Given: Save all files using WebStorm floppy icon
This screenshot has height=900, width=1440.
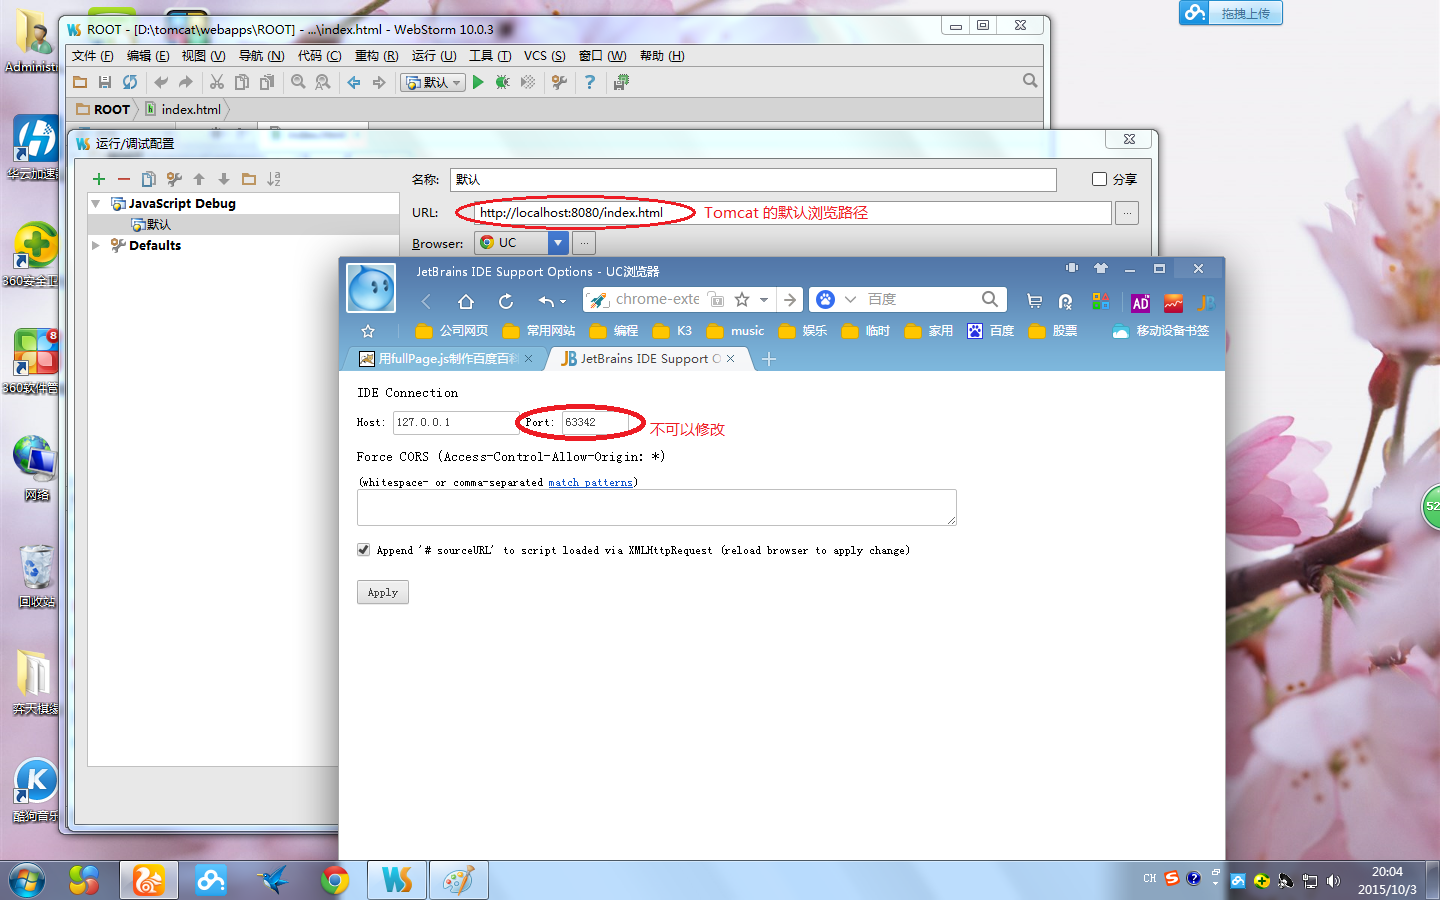Looking at the screenshot, I should click(105, 82).
